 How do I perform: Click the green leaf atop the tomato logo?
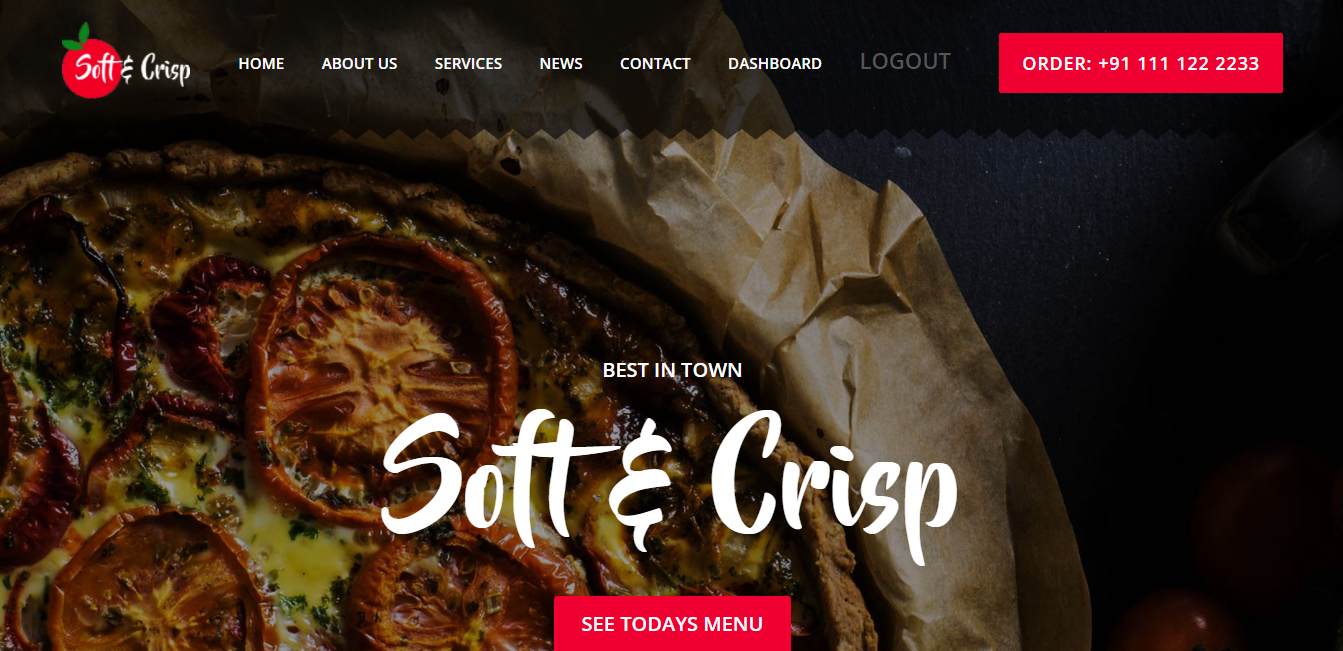click(76, 38)
